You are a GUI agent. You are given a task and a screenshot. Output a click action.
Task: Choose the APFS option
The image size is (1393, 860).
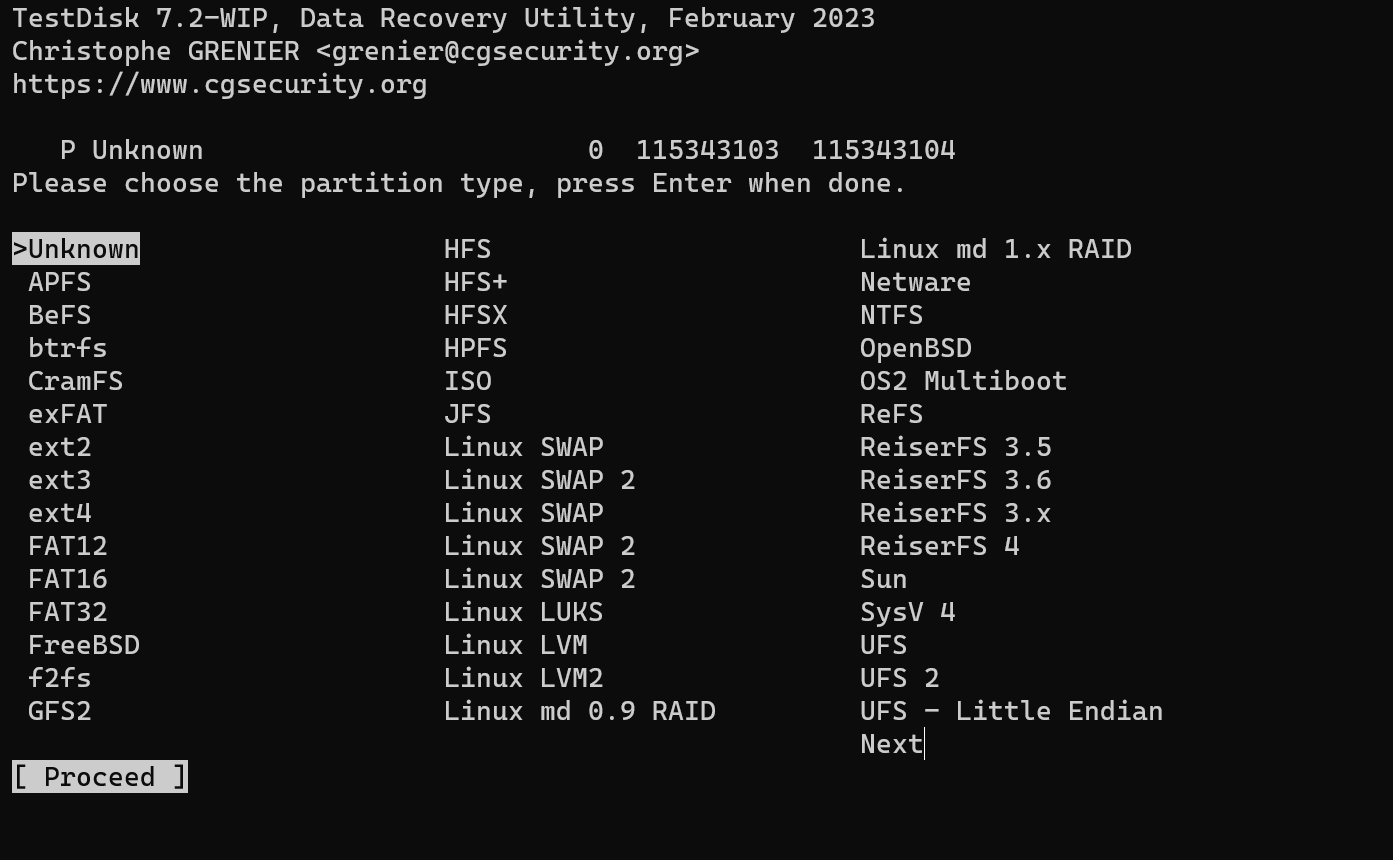point(60,282)
